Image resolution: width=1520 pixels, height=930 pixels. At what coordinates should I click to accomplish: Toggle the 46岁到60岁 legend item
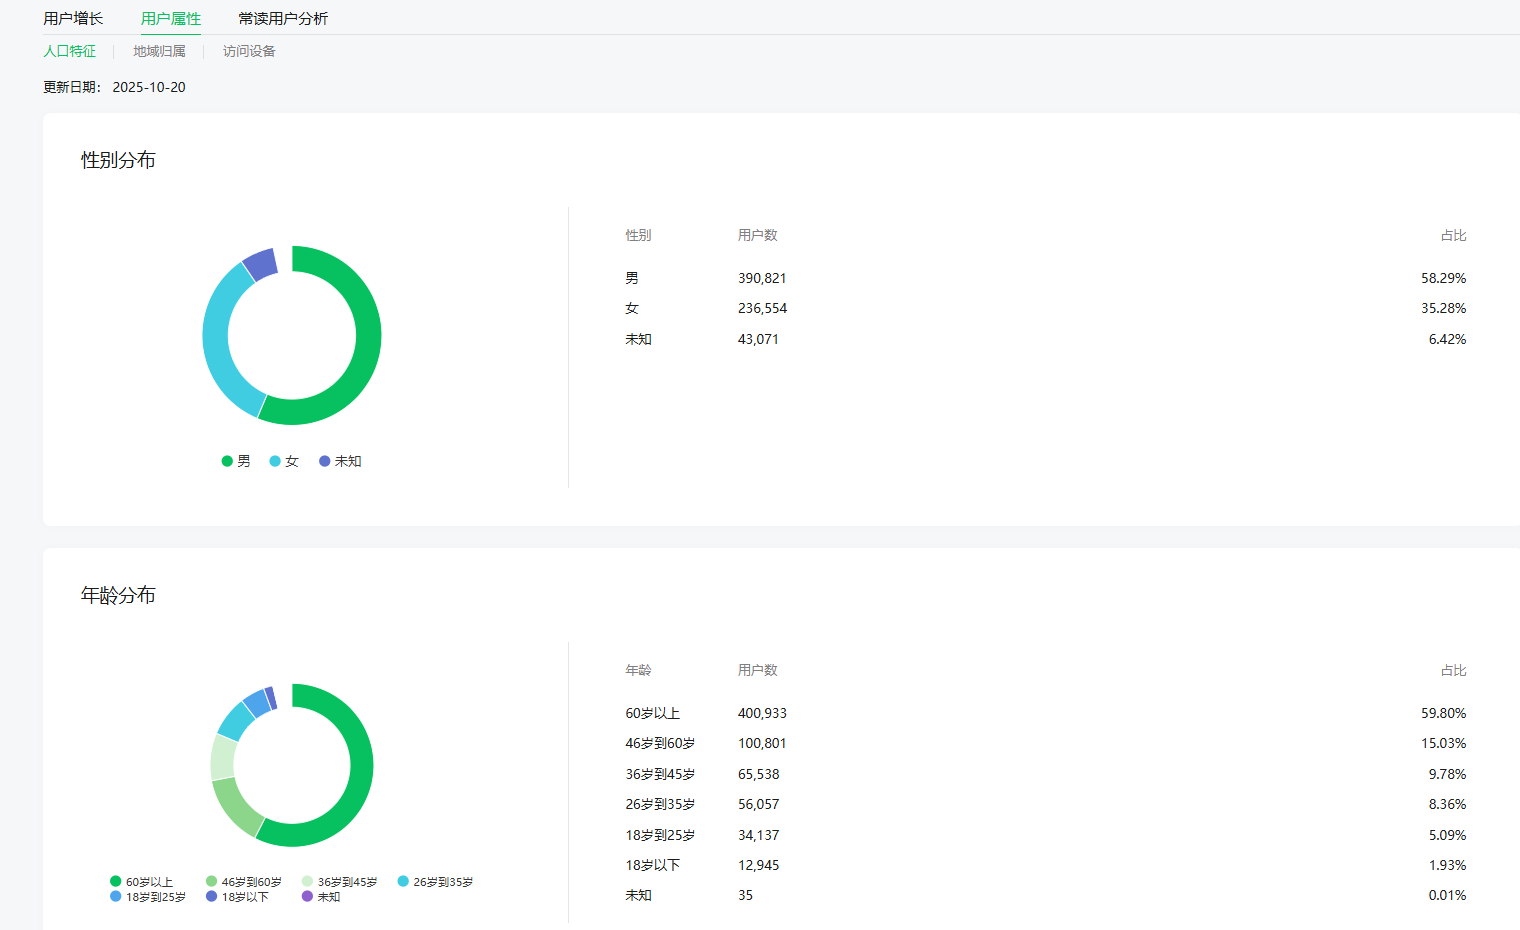243,882
